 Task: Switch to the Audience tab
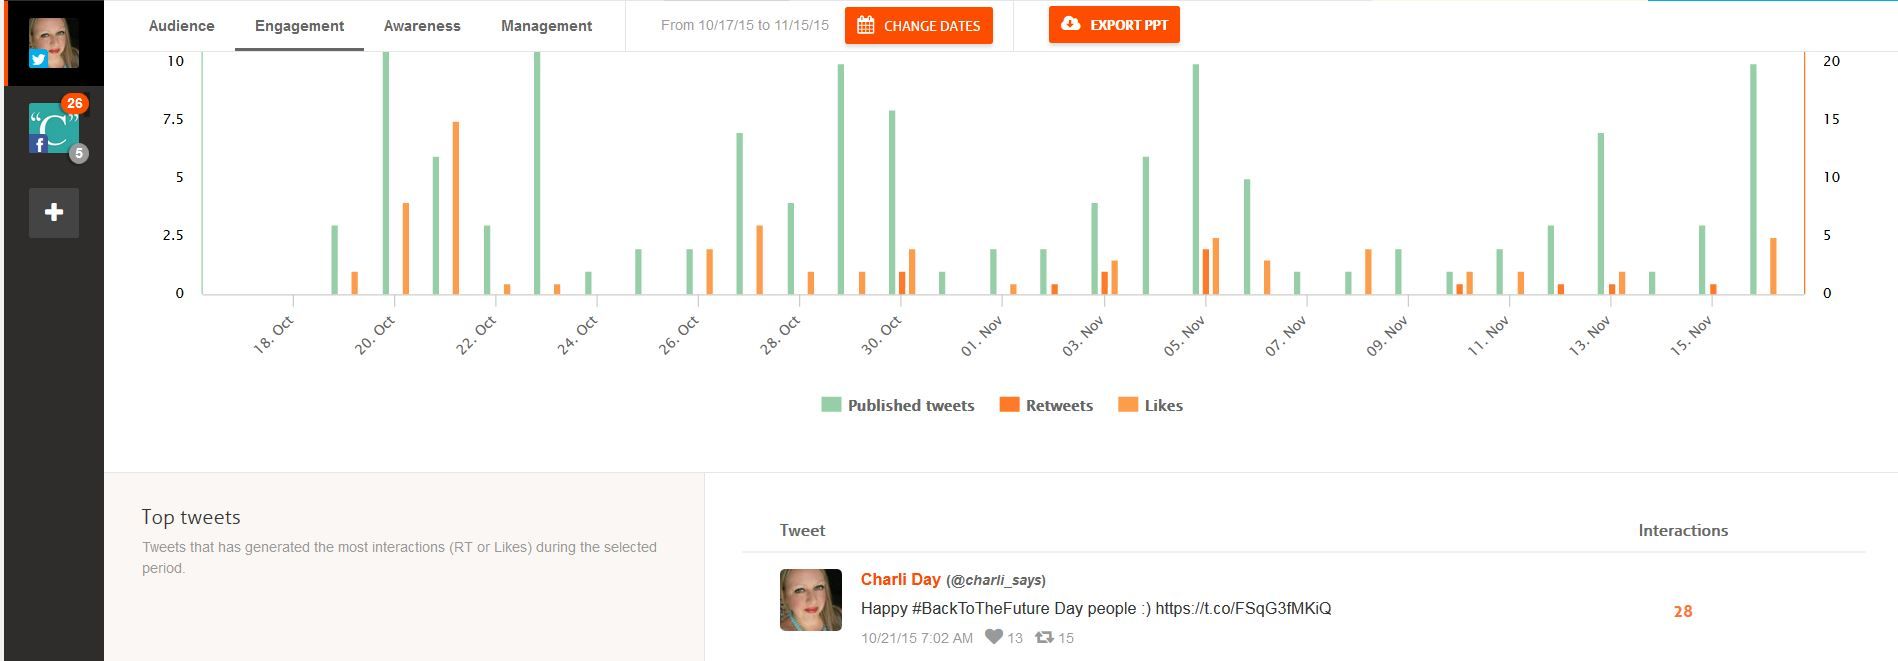pyautogui.click(x=181, y=26)
